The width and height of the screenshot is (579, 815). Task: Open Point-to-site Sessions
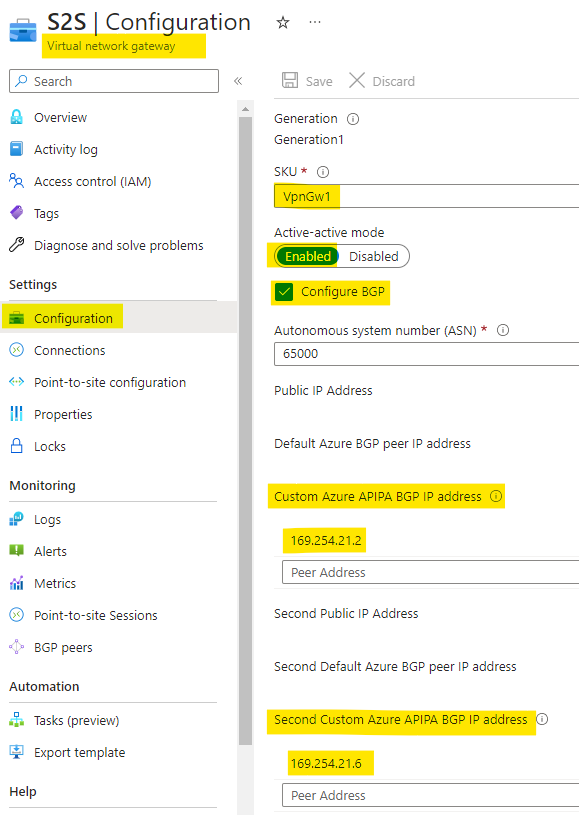pyautogui.click(x=96, y=615)
